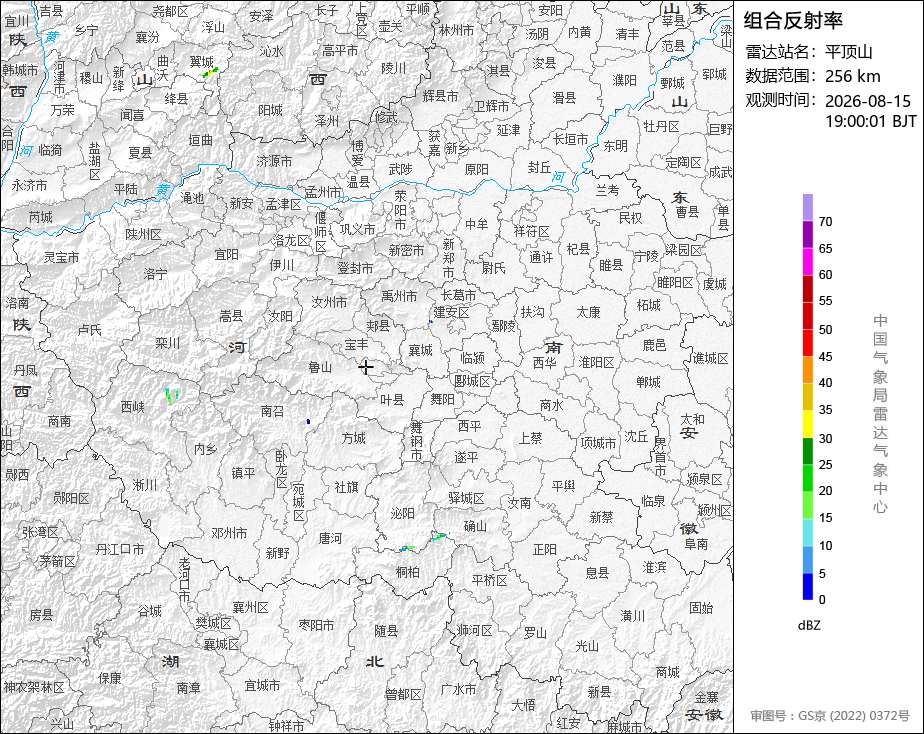Click the radar echo east of 西峡
Image resolution: width=924 pixels, height=734 pixels.
[x=171, y=395]
